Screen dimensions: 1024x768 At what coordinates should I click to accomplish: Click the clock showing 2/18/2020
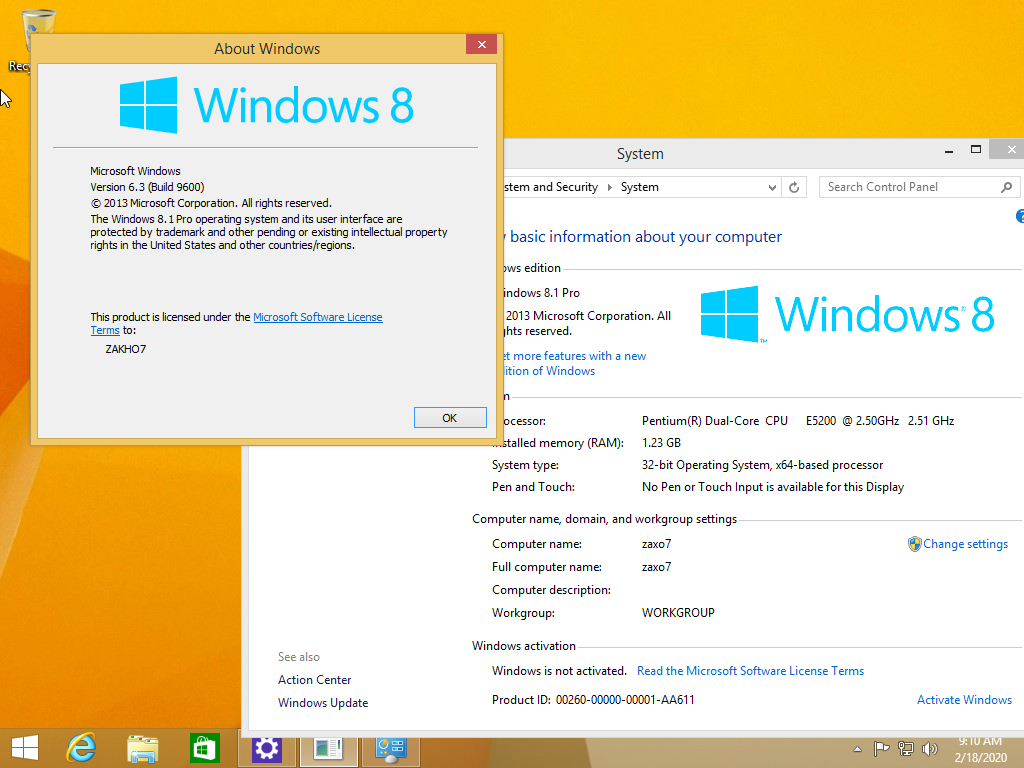click(x=980, y=750)
